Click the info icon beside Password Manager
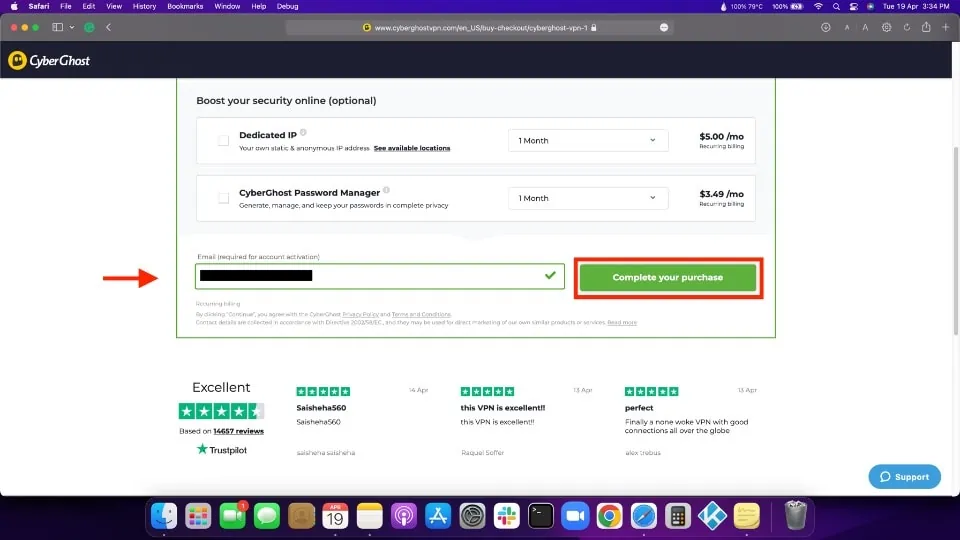The image size is (960, 540). 386,190
